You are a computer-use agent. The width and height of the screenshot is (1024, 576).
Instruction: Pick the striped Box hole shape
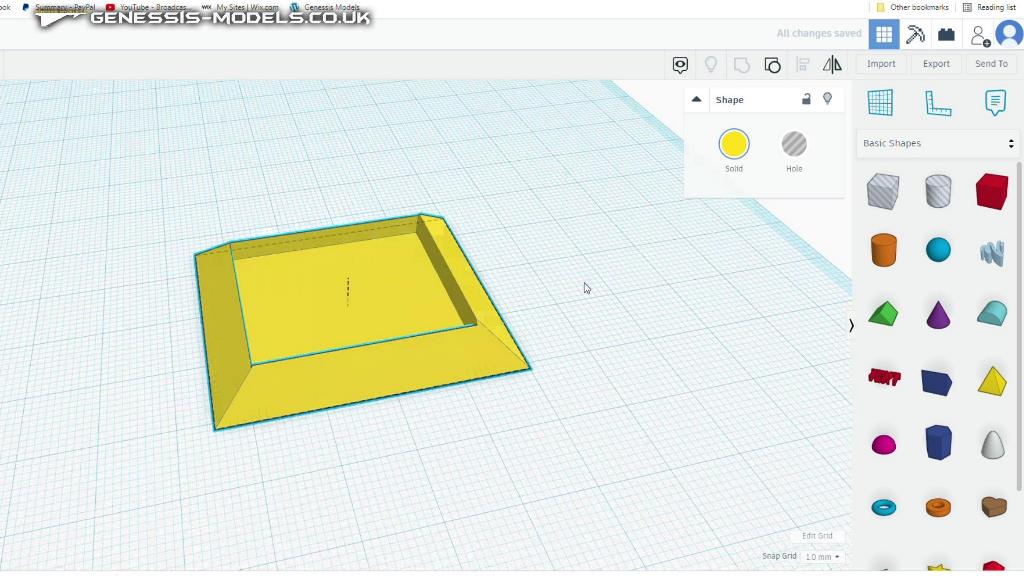883,191
